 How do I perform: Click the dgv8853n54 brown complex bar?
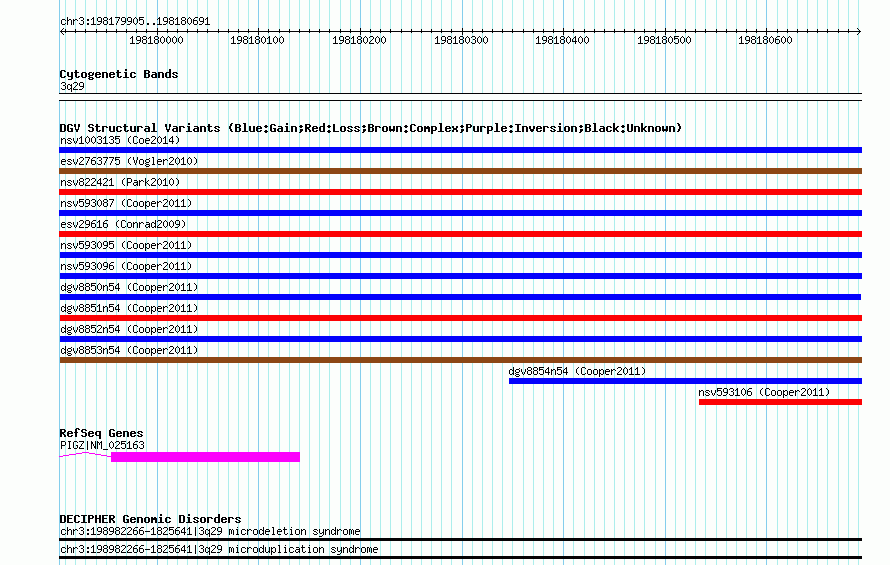click(460, 360)
